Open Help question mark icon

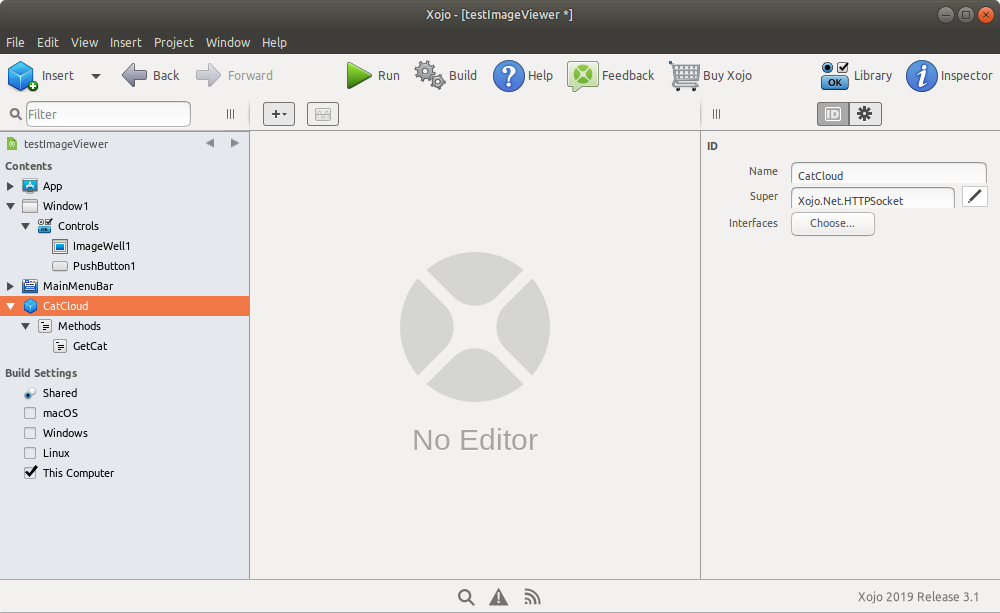508,76
